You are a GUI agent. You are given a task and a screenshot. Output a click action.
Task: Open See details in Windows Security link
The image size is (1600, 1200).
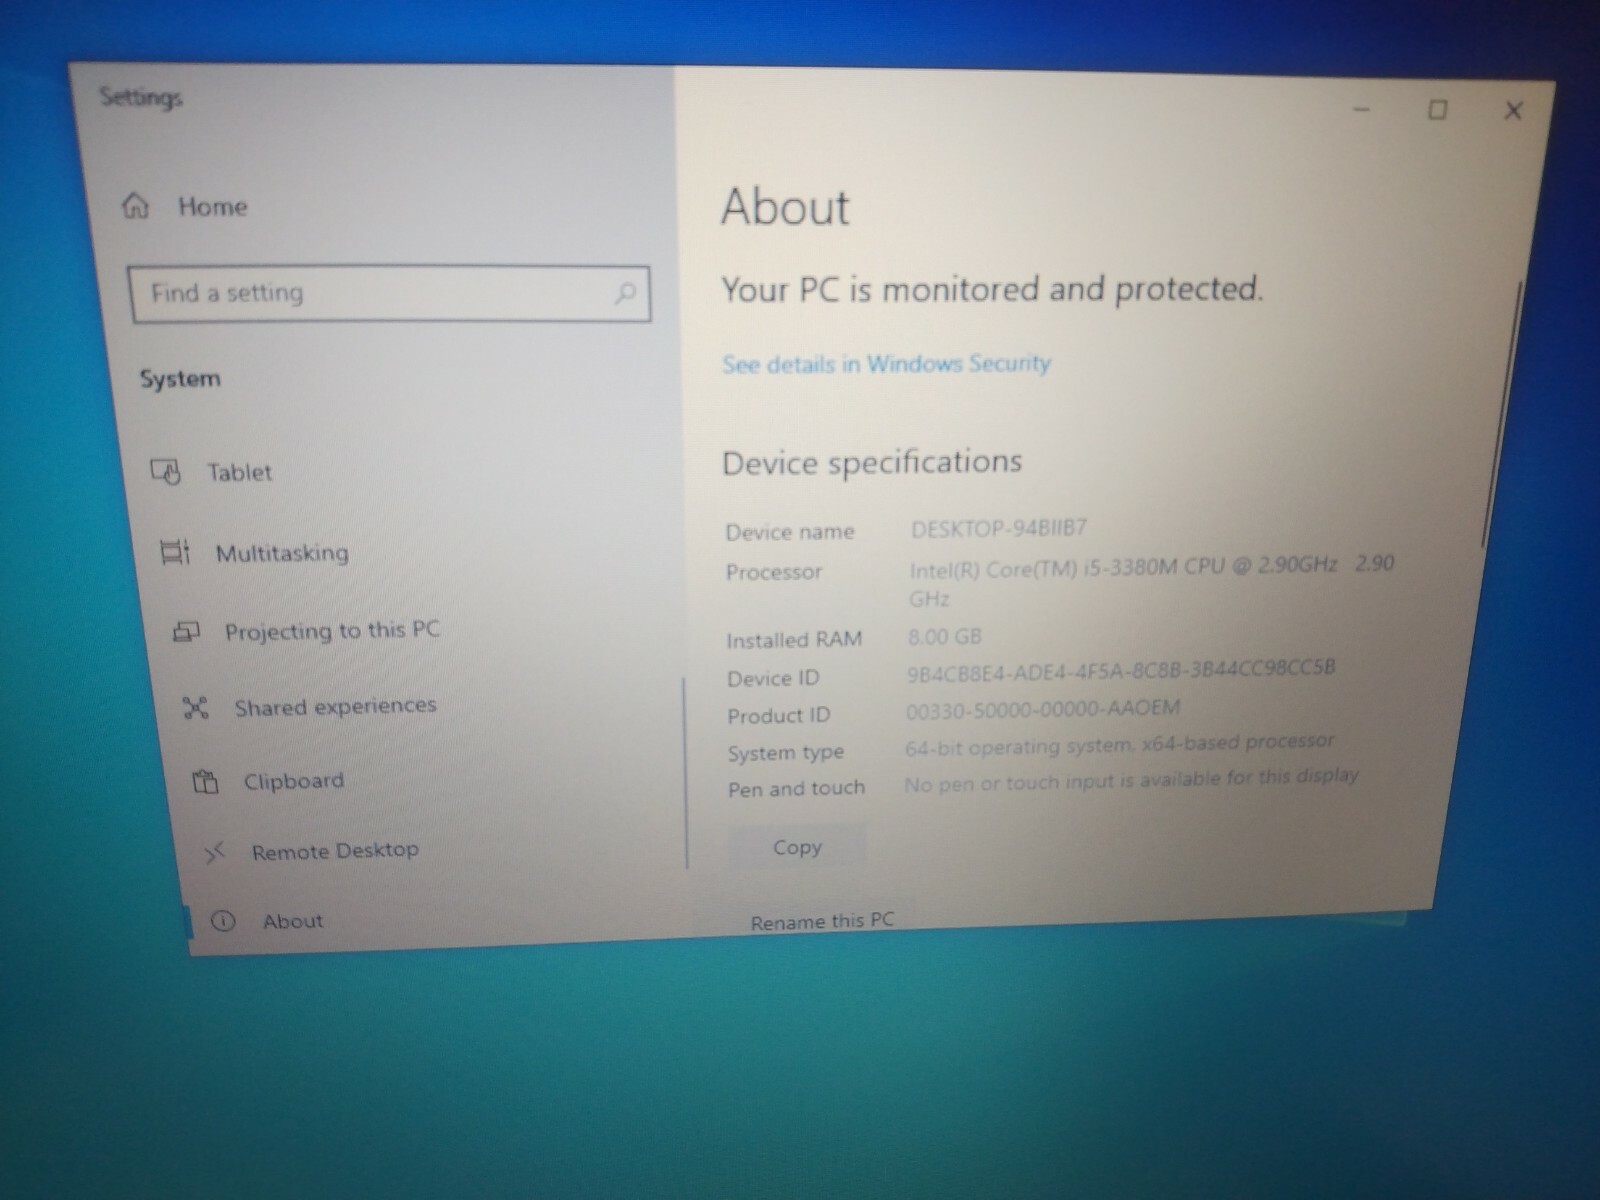point(886,363)
